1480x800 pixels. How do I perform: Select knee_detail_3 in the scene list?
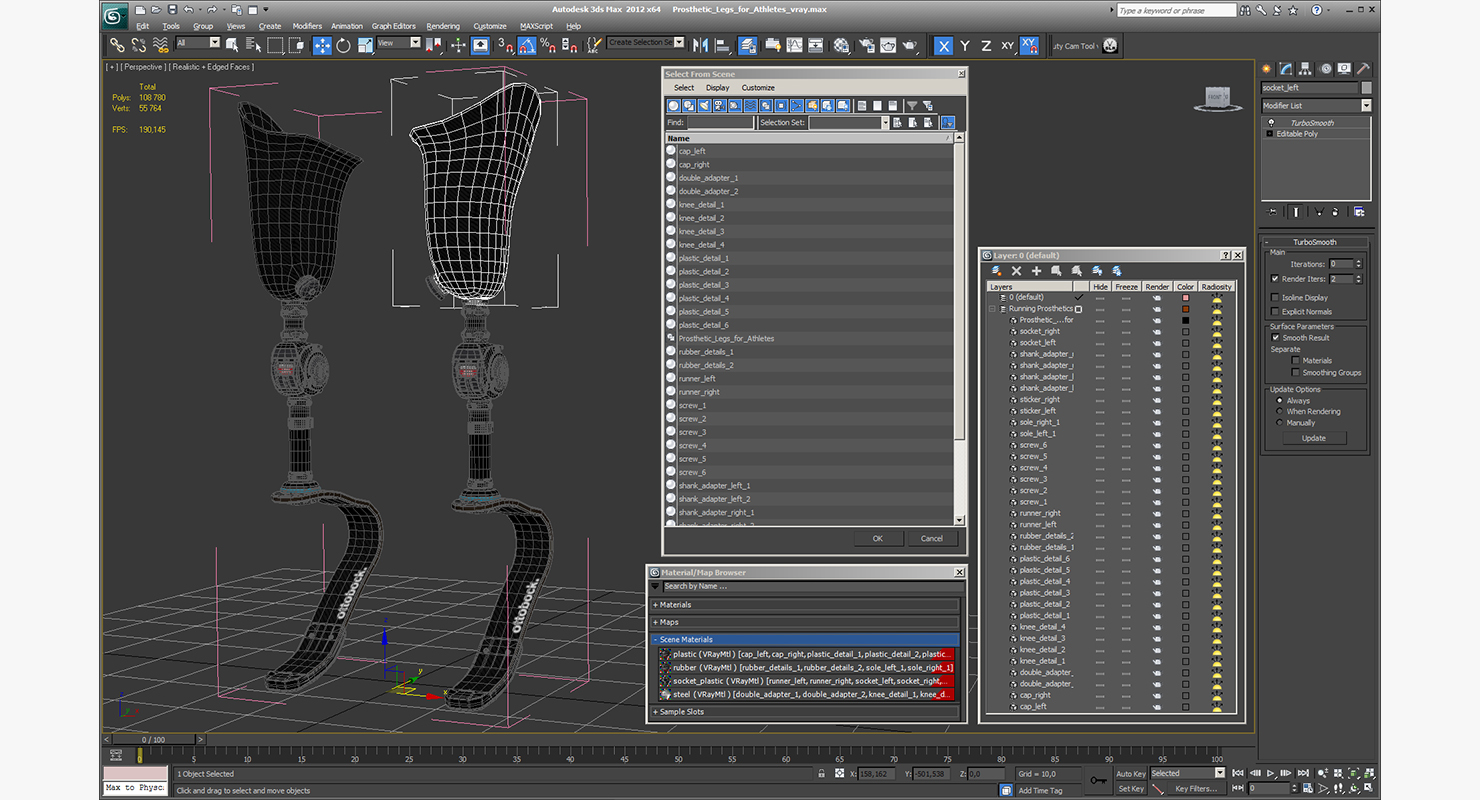click(701, 231)
